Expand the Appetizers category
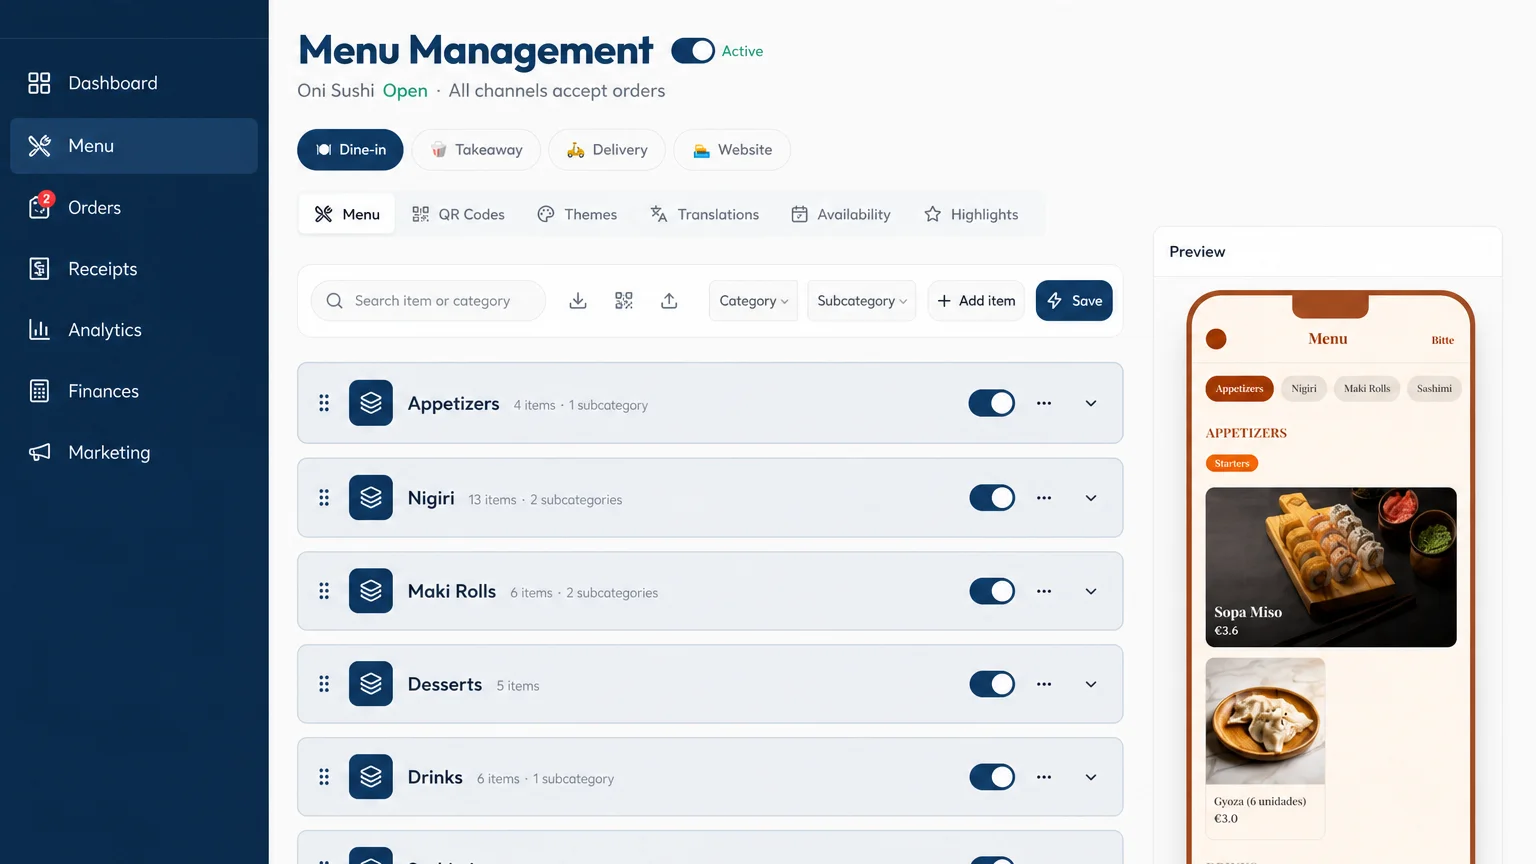This screenshot has height=864, width=1536. click(1091, 403)
